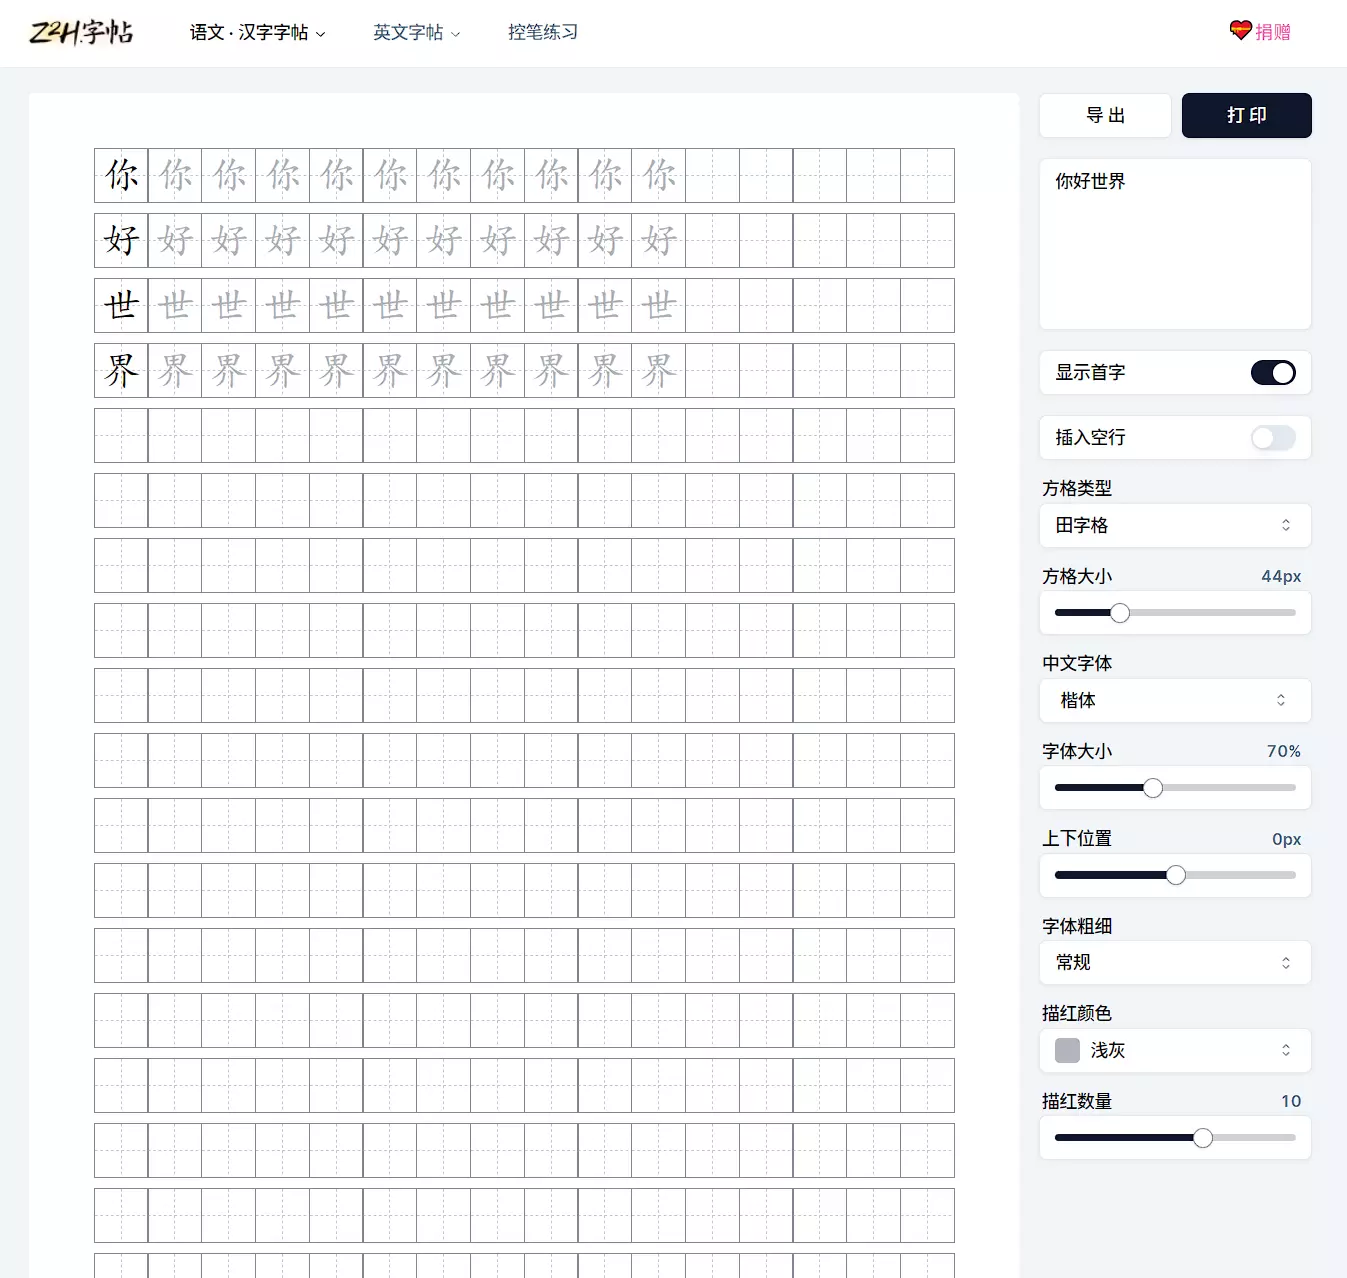Click the 方格大小 slider handle

[x=1120, y=613]
